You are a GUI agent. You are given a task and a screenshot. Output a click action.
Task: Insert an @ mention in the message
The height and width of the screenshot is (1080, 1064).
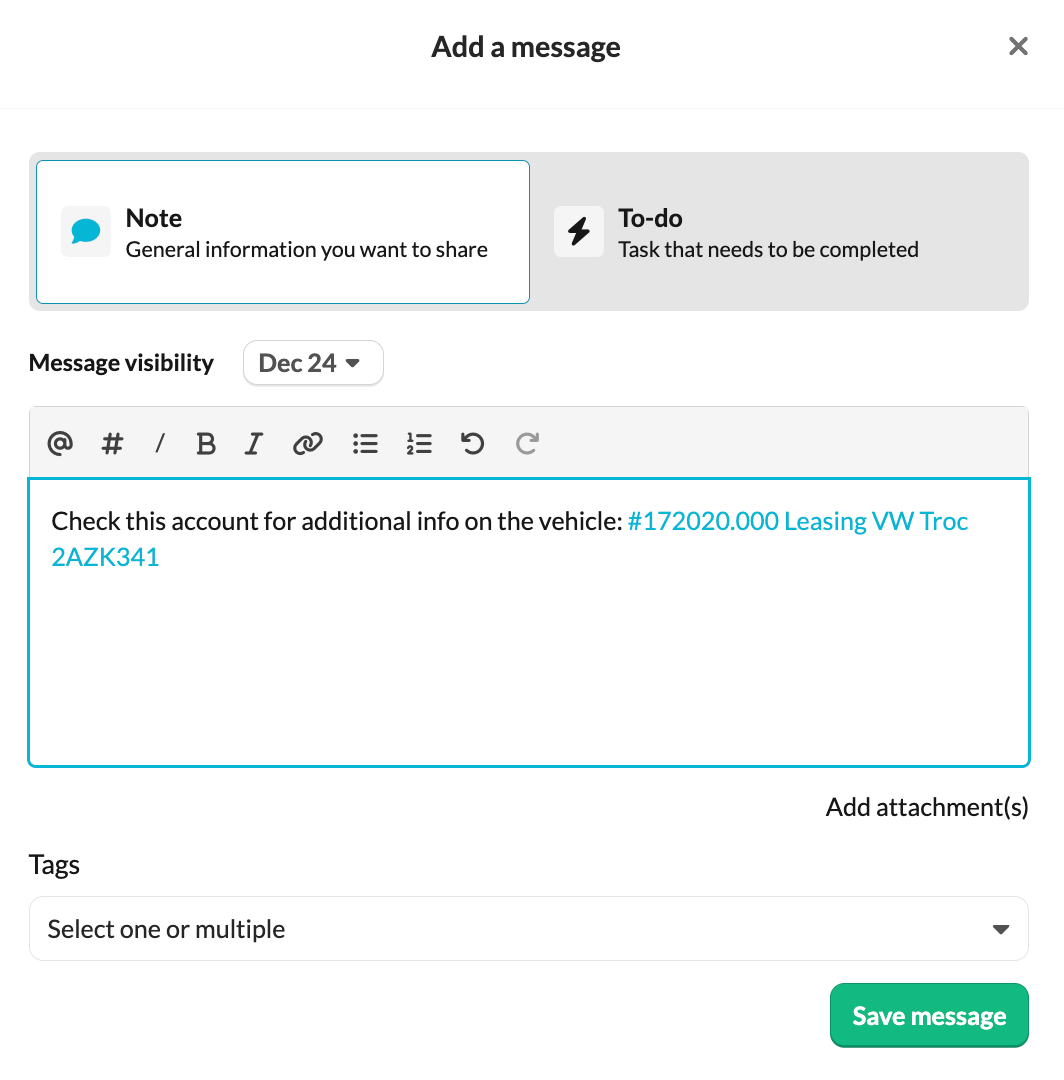tap(60, 443)
